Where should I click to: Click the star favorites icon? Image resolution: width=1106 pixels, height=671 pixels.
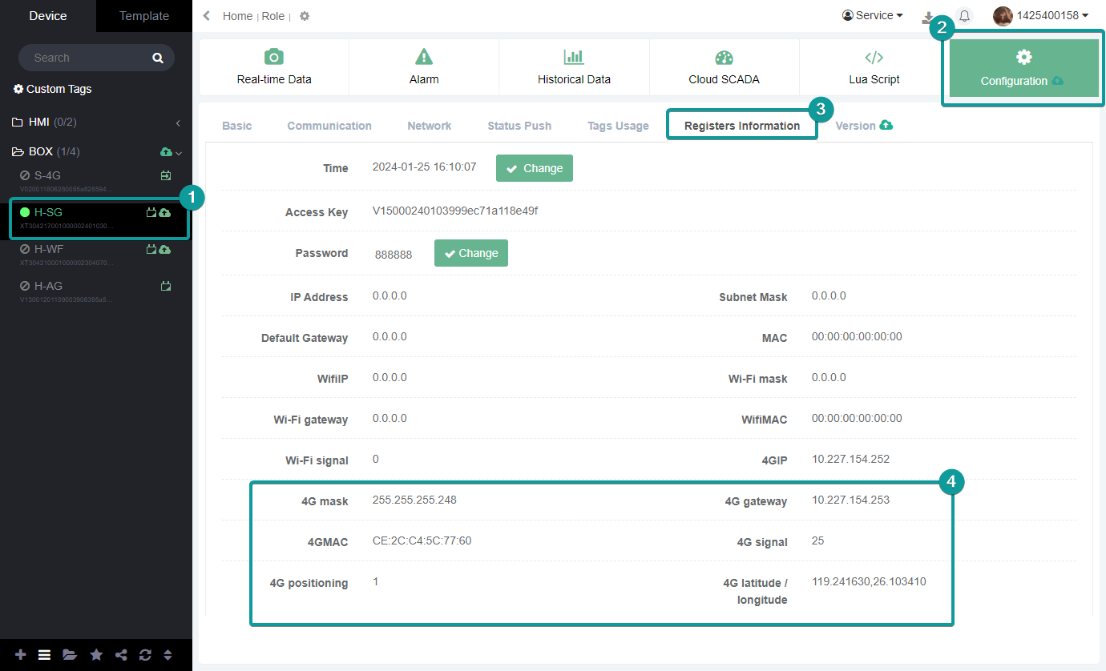pyautogui.click(x=96, y=655)
